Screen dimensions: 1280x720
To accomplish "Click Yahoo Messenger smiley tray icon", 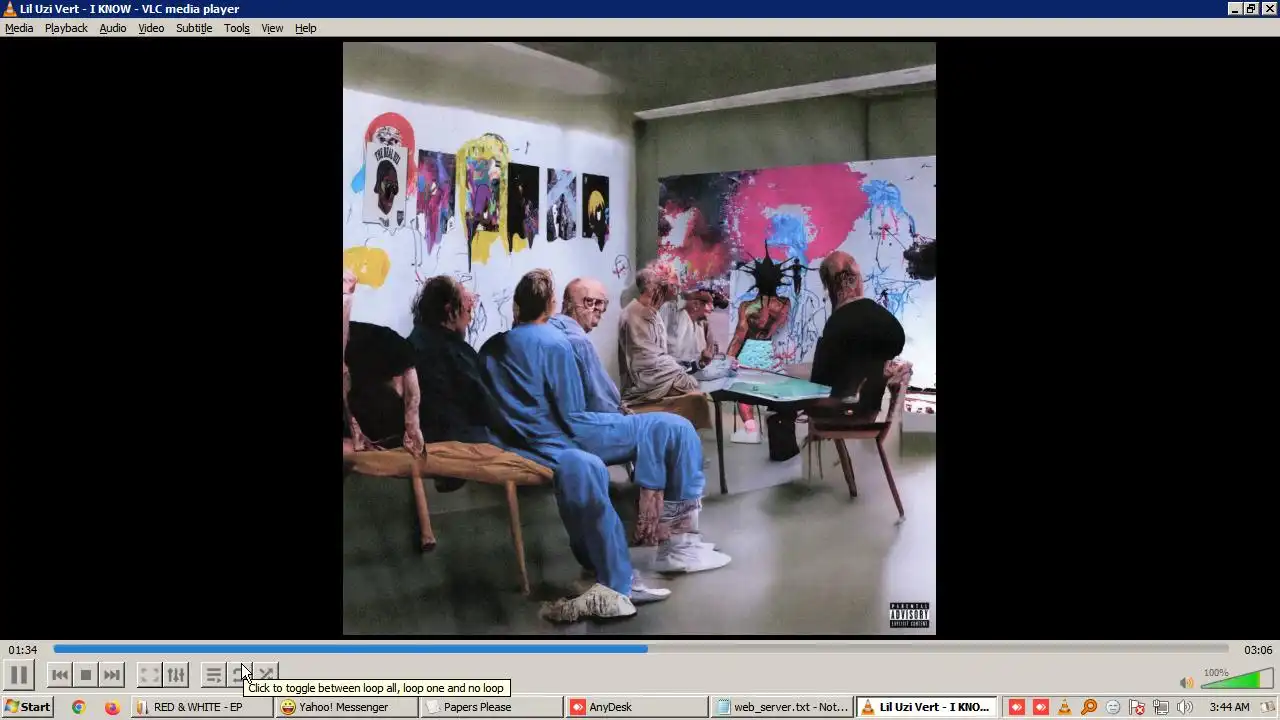I will pos(1113,707).
